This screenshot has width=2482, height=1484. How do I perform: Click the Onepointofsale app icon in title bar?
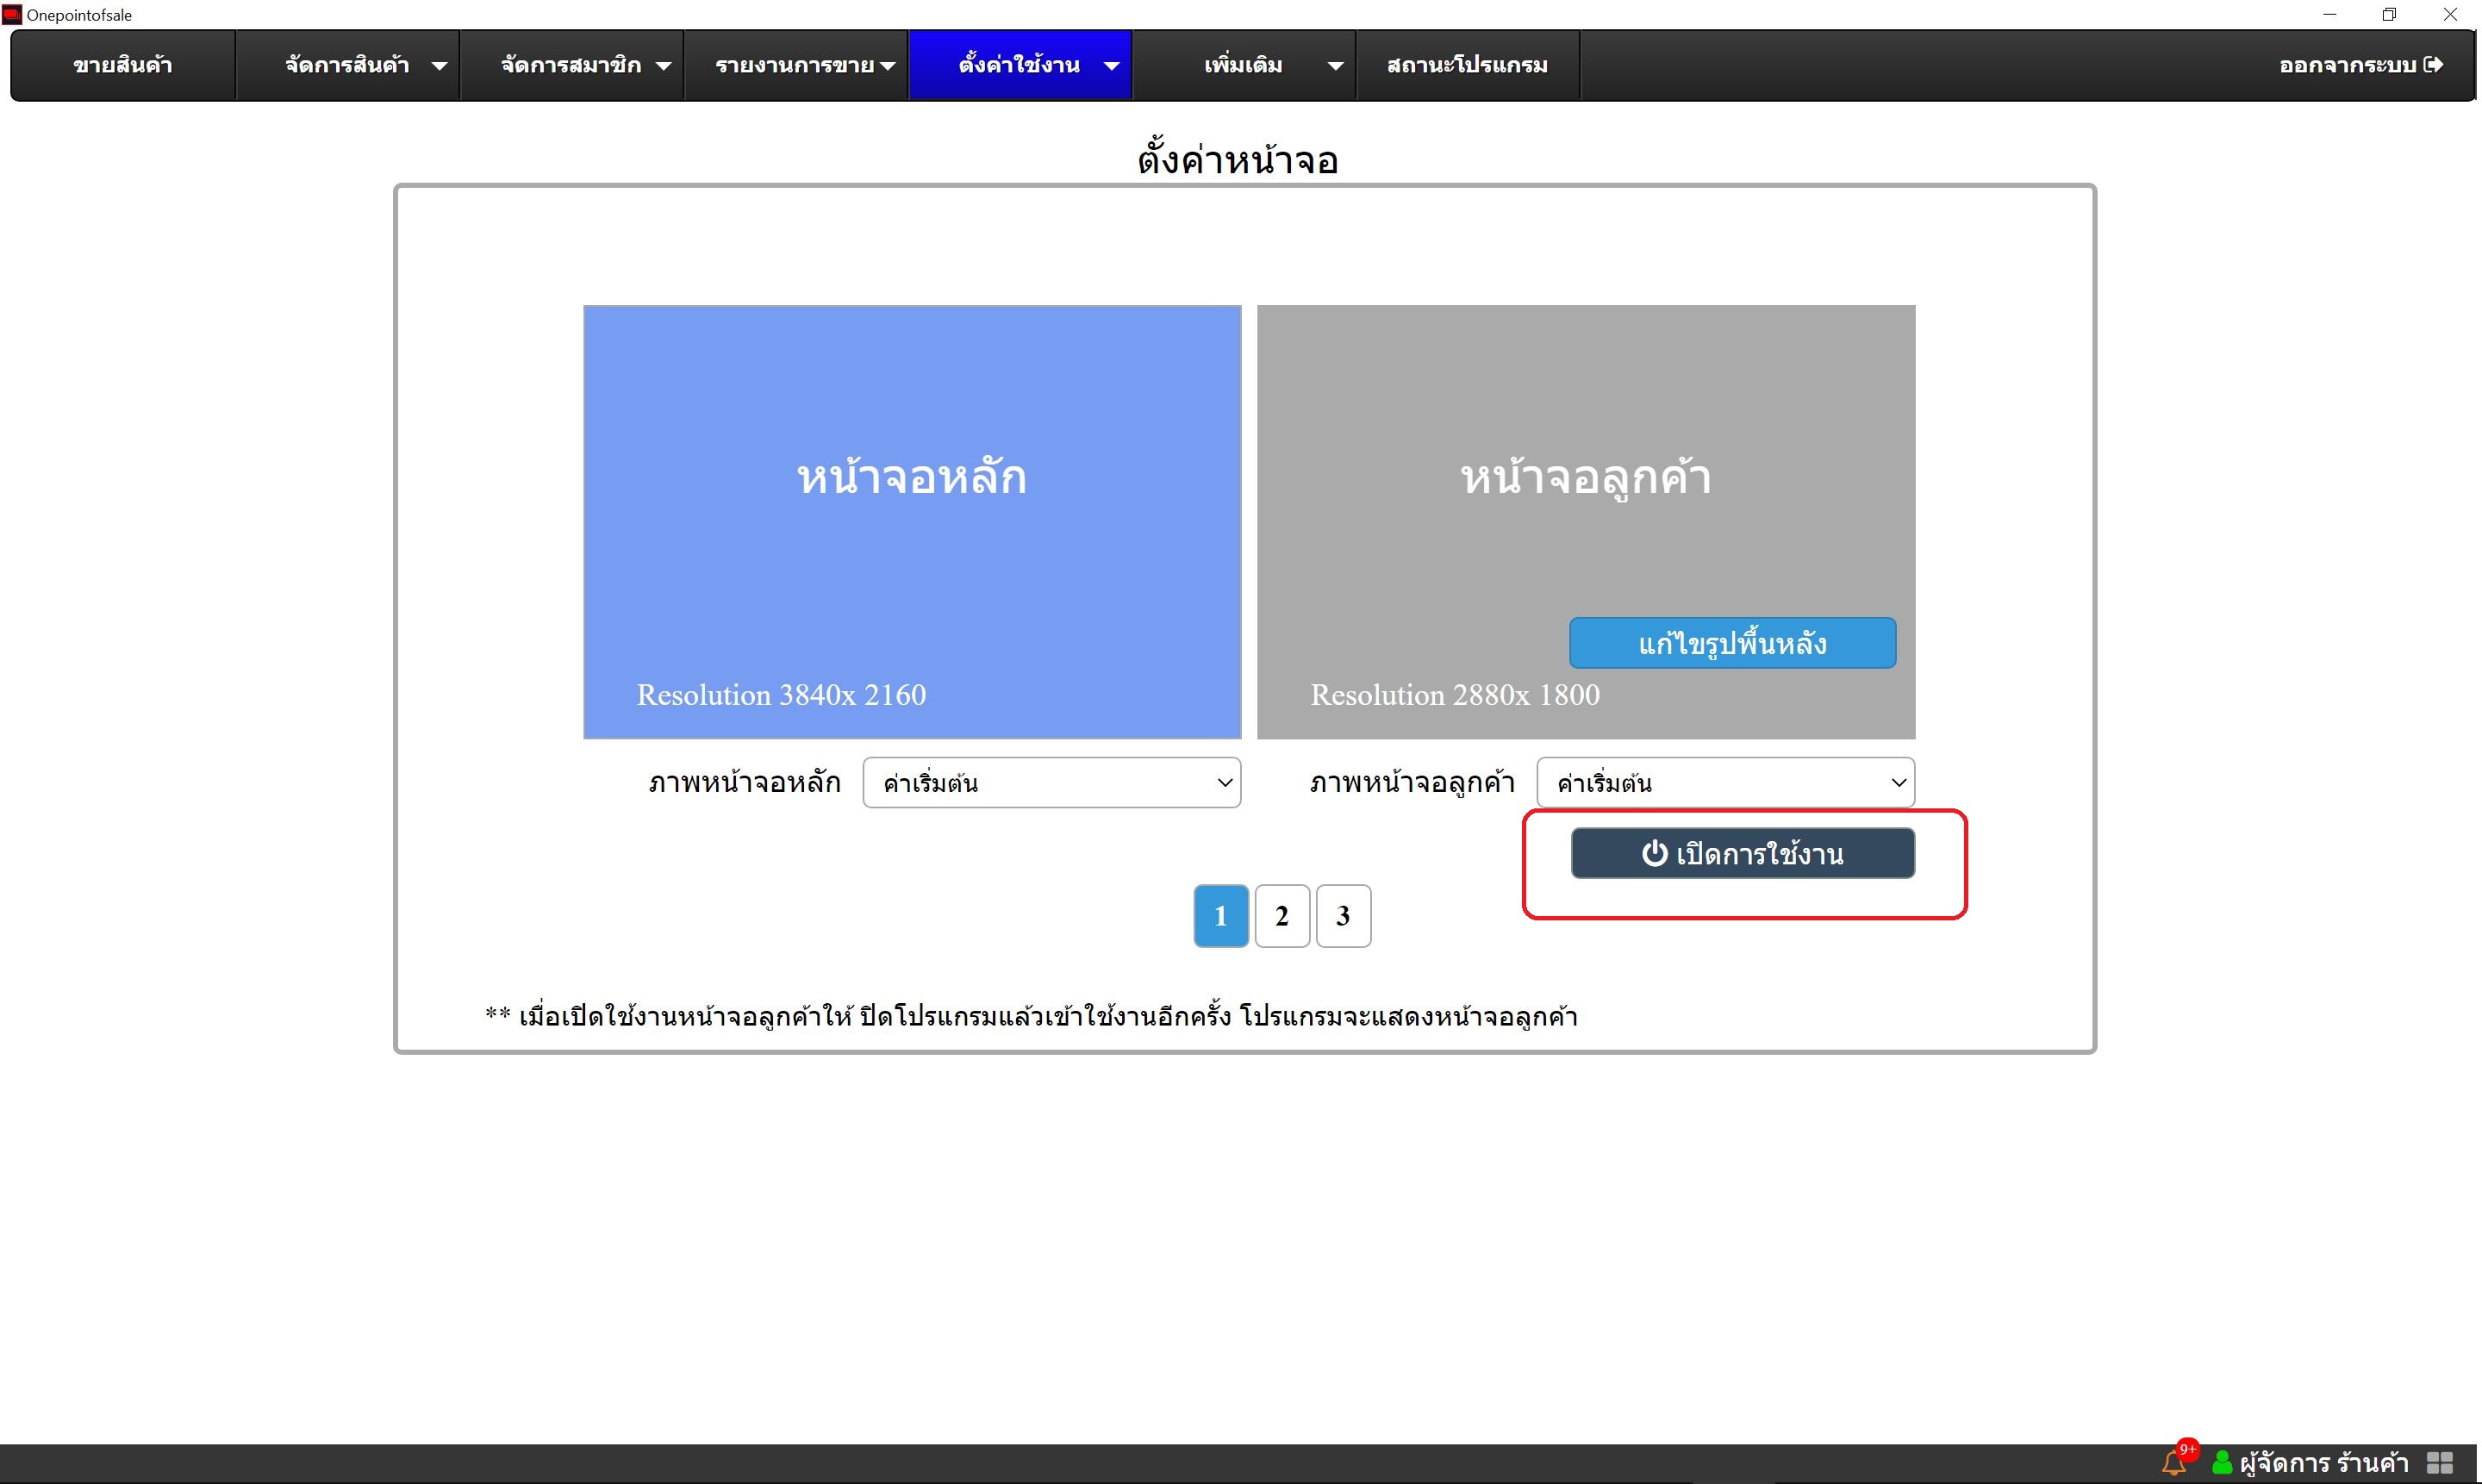[11, 14]
